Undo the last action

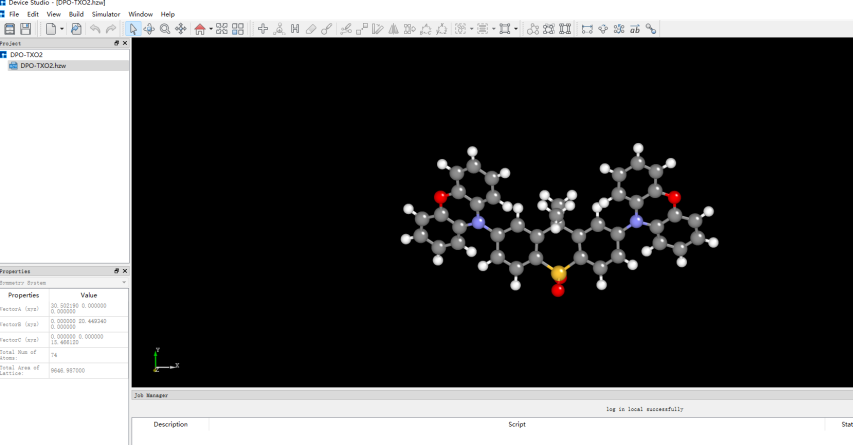(95, 29)
